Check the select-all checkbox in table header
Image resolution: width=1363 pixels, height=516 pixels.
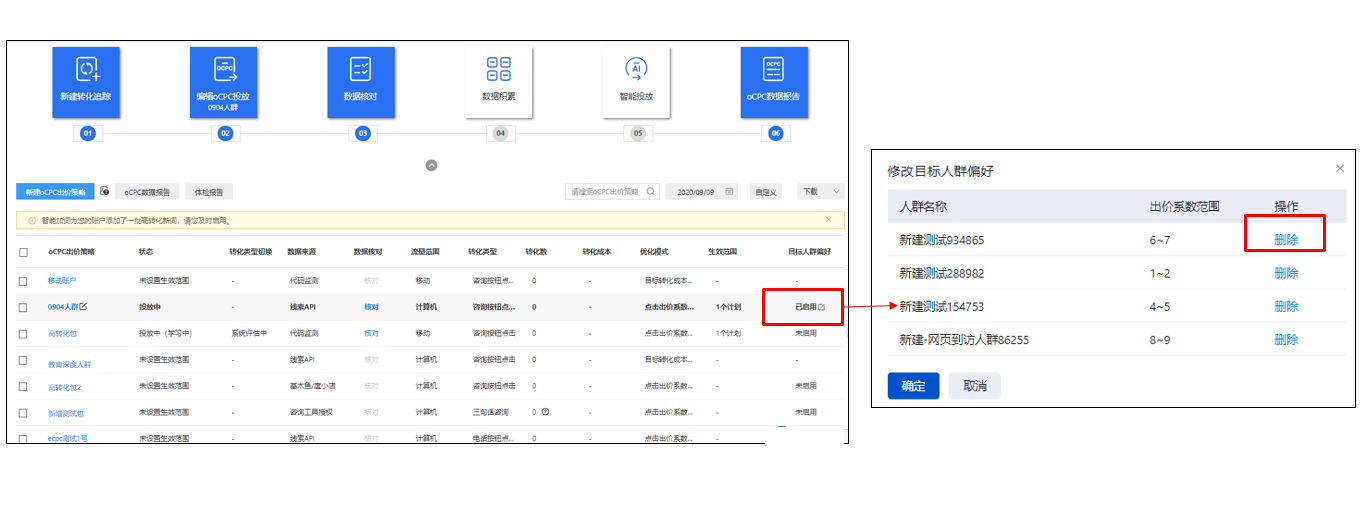(x=24, y=252)
